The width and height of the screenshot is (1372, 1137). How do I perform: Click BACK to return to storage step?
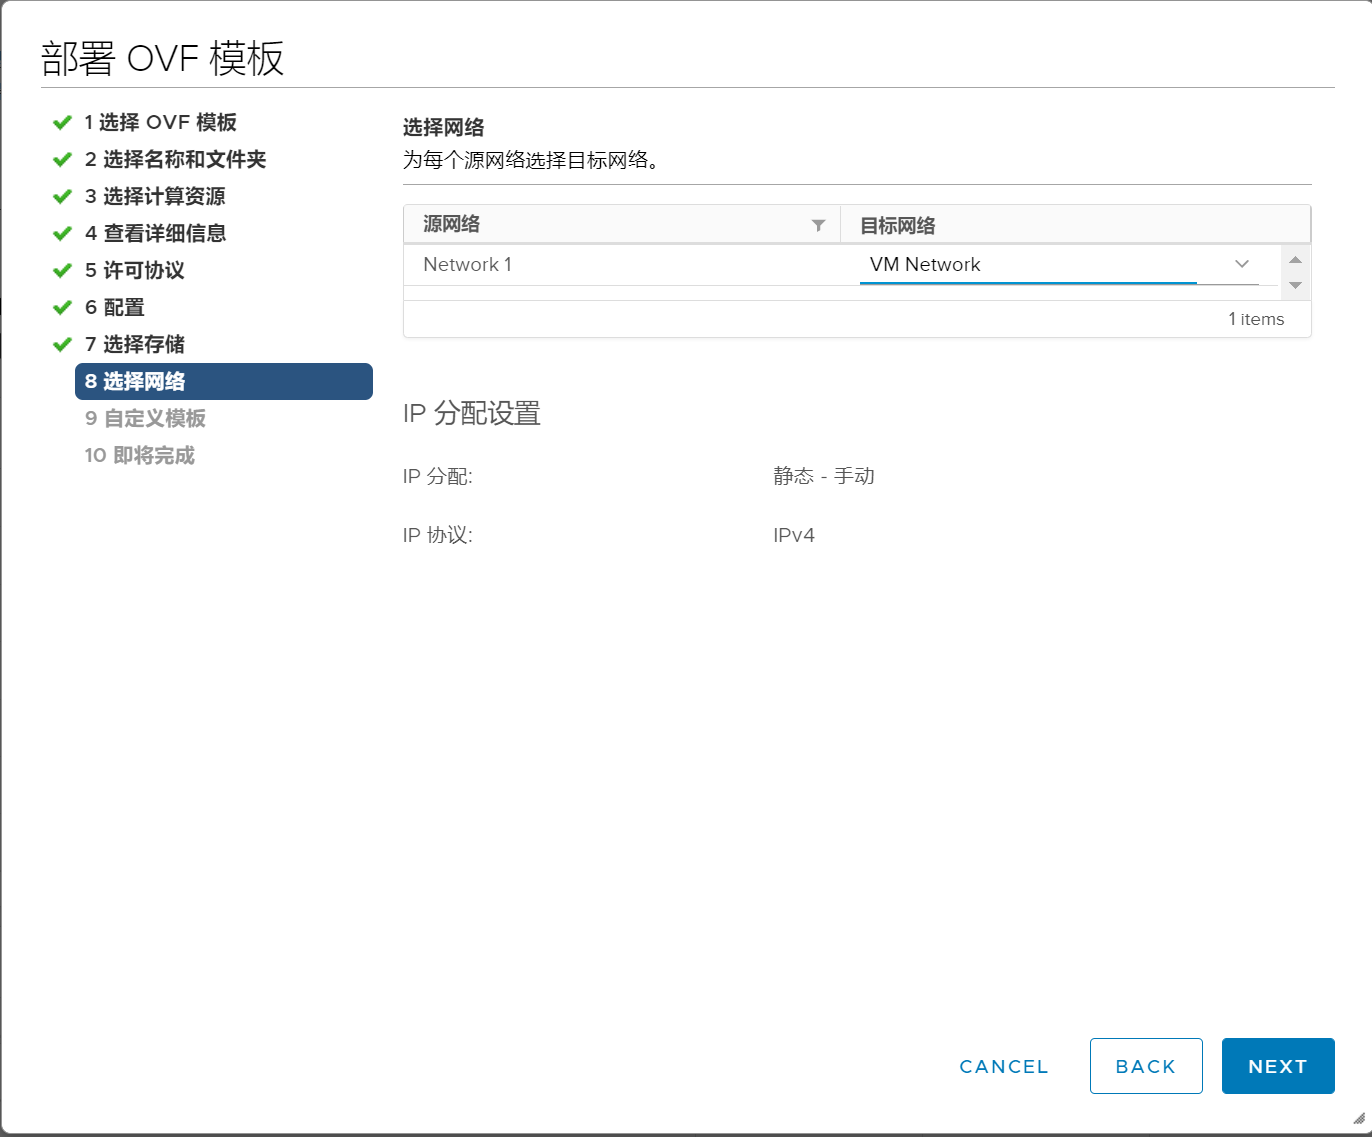pos(1146,1066)
